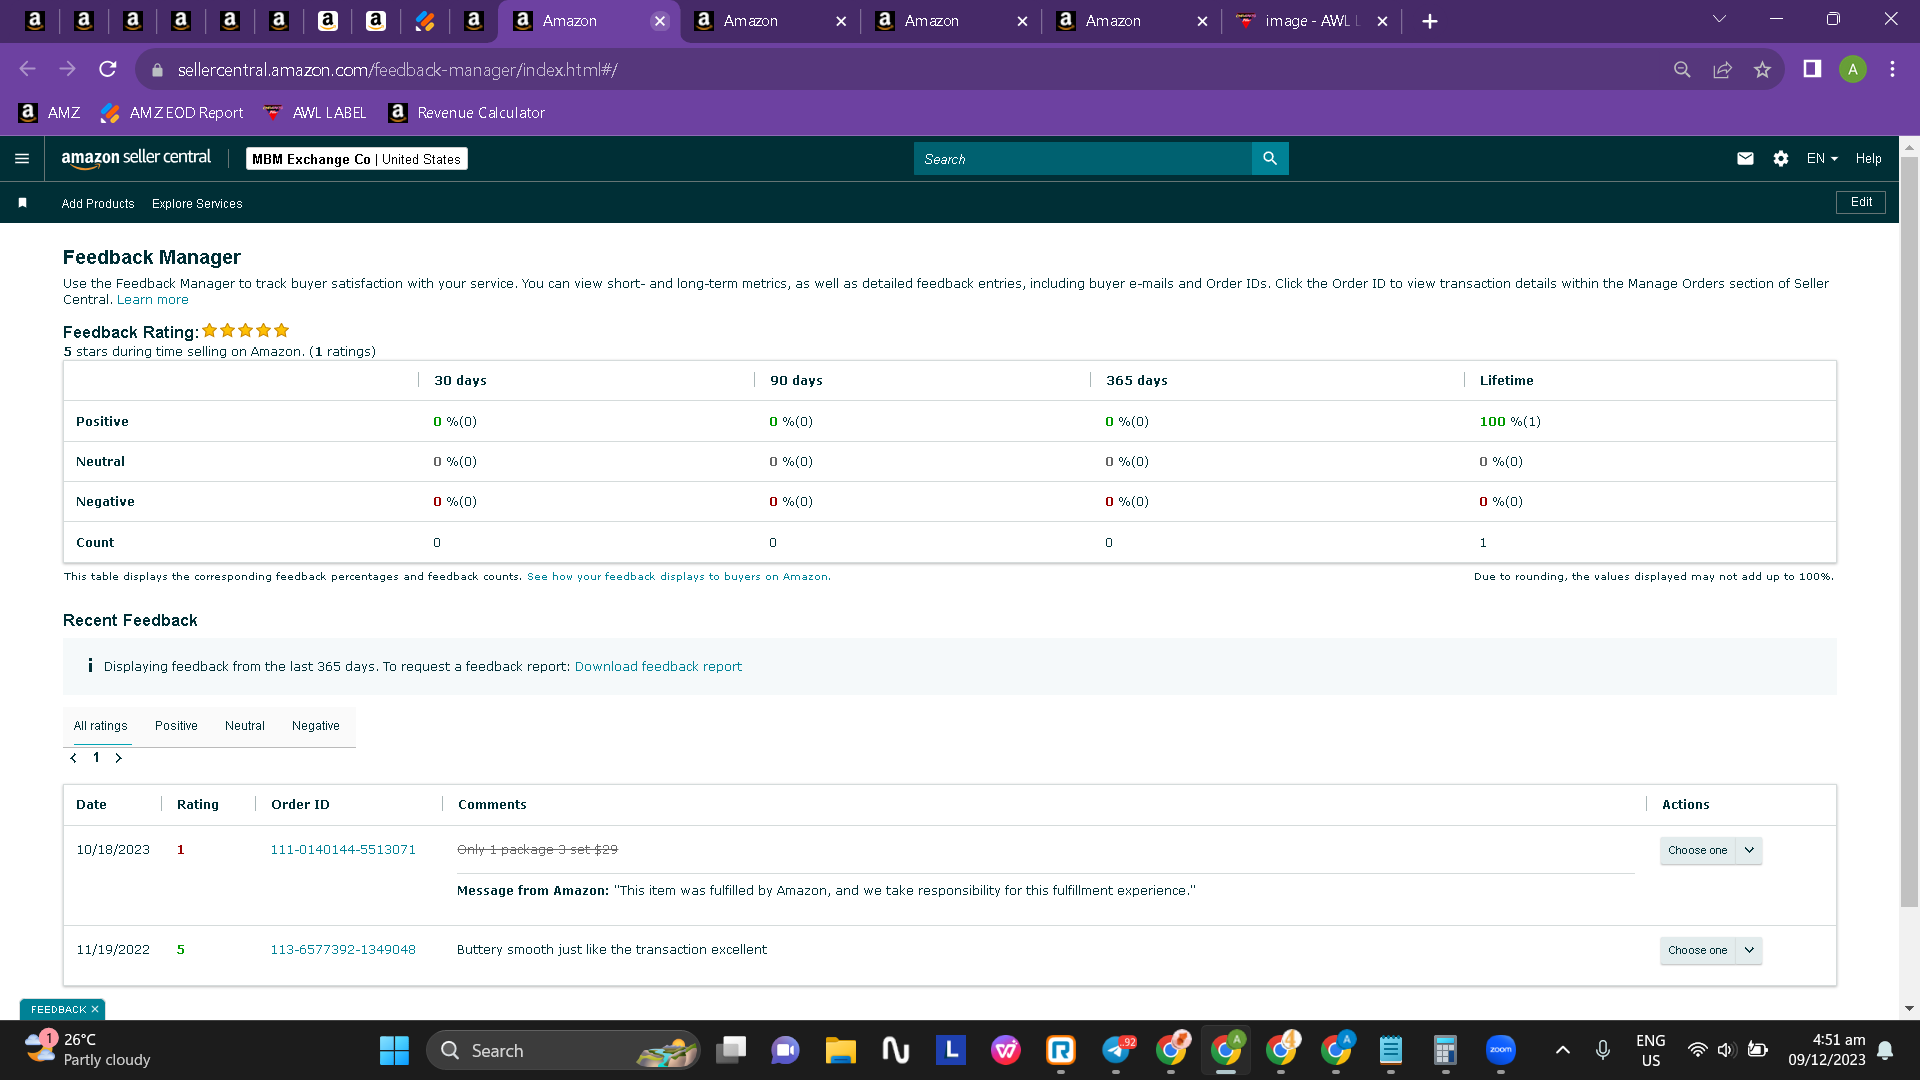Go to previous feedback page arrow
1920x1080 pixels.
click(x=73, y=758)
